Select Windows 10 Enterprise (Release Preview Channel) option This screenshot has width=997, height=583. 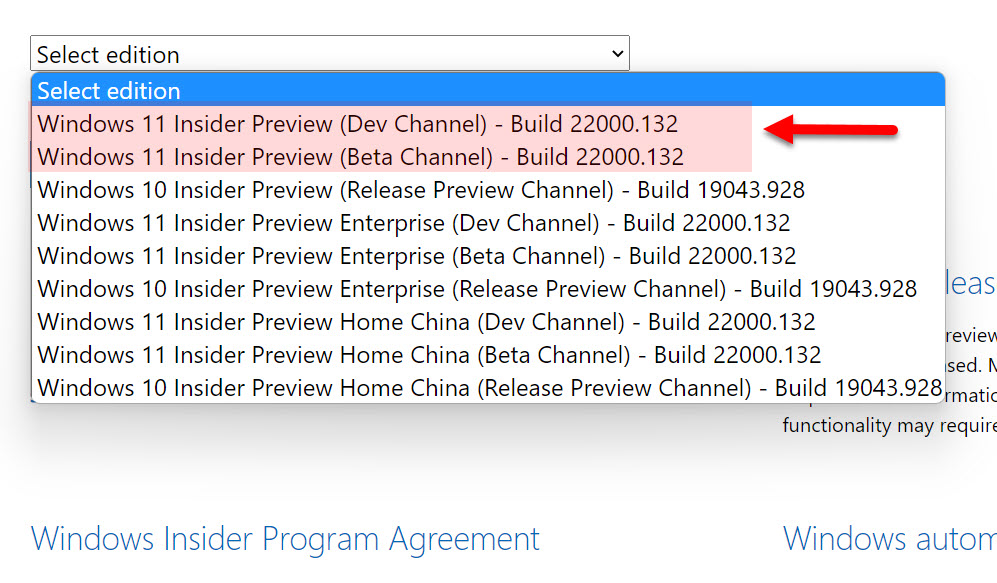point(476,289)
